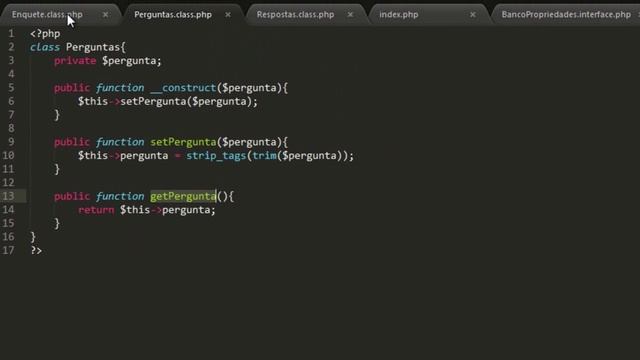Open the BancoPropriedades.interface.php tab

(x=566, y=15)
